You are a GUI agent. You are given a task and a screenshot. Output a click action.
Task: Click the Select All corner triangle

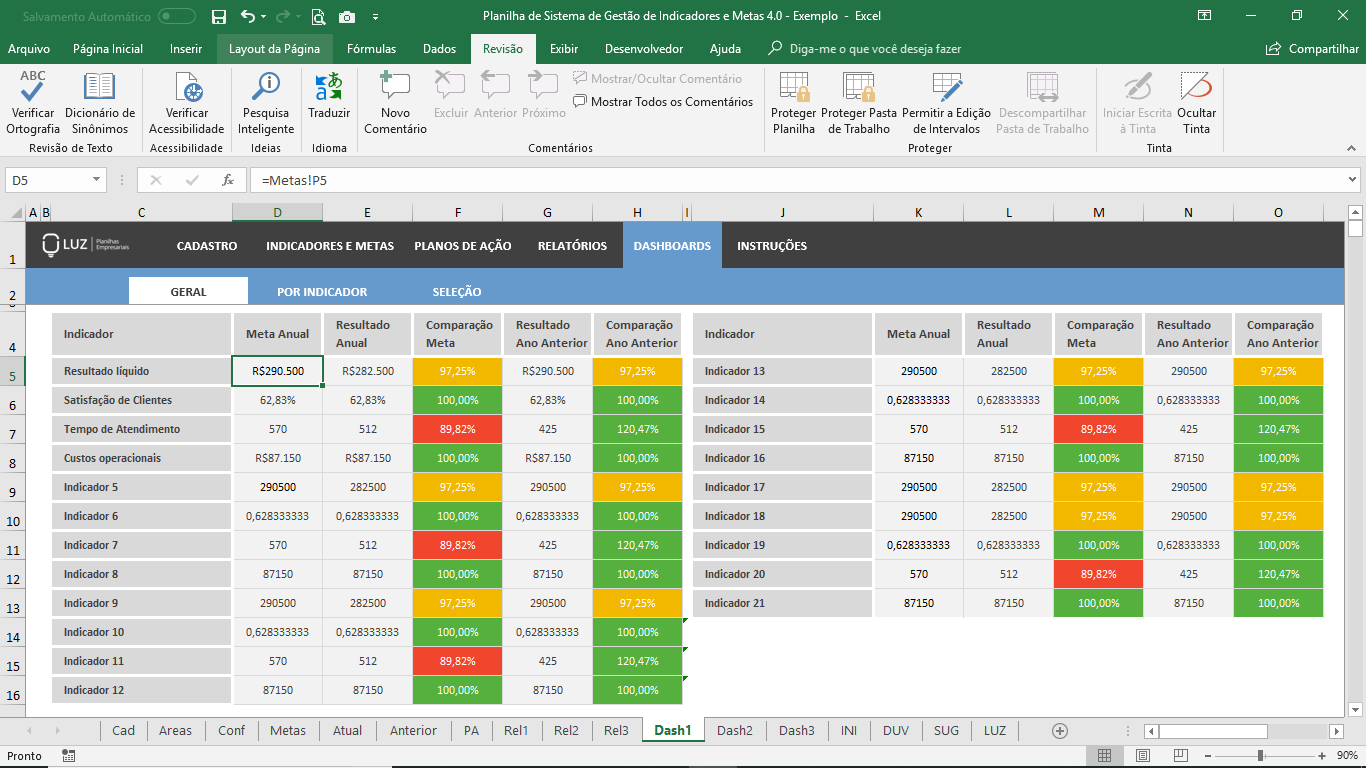16,212
